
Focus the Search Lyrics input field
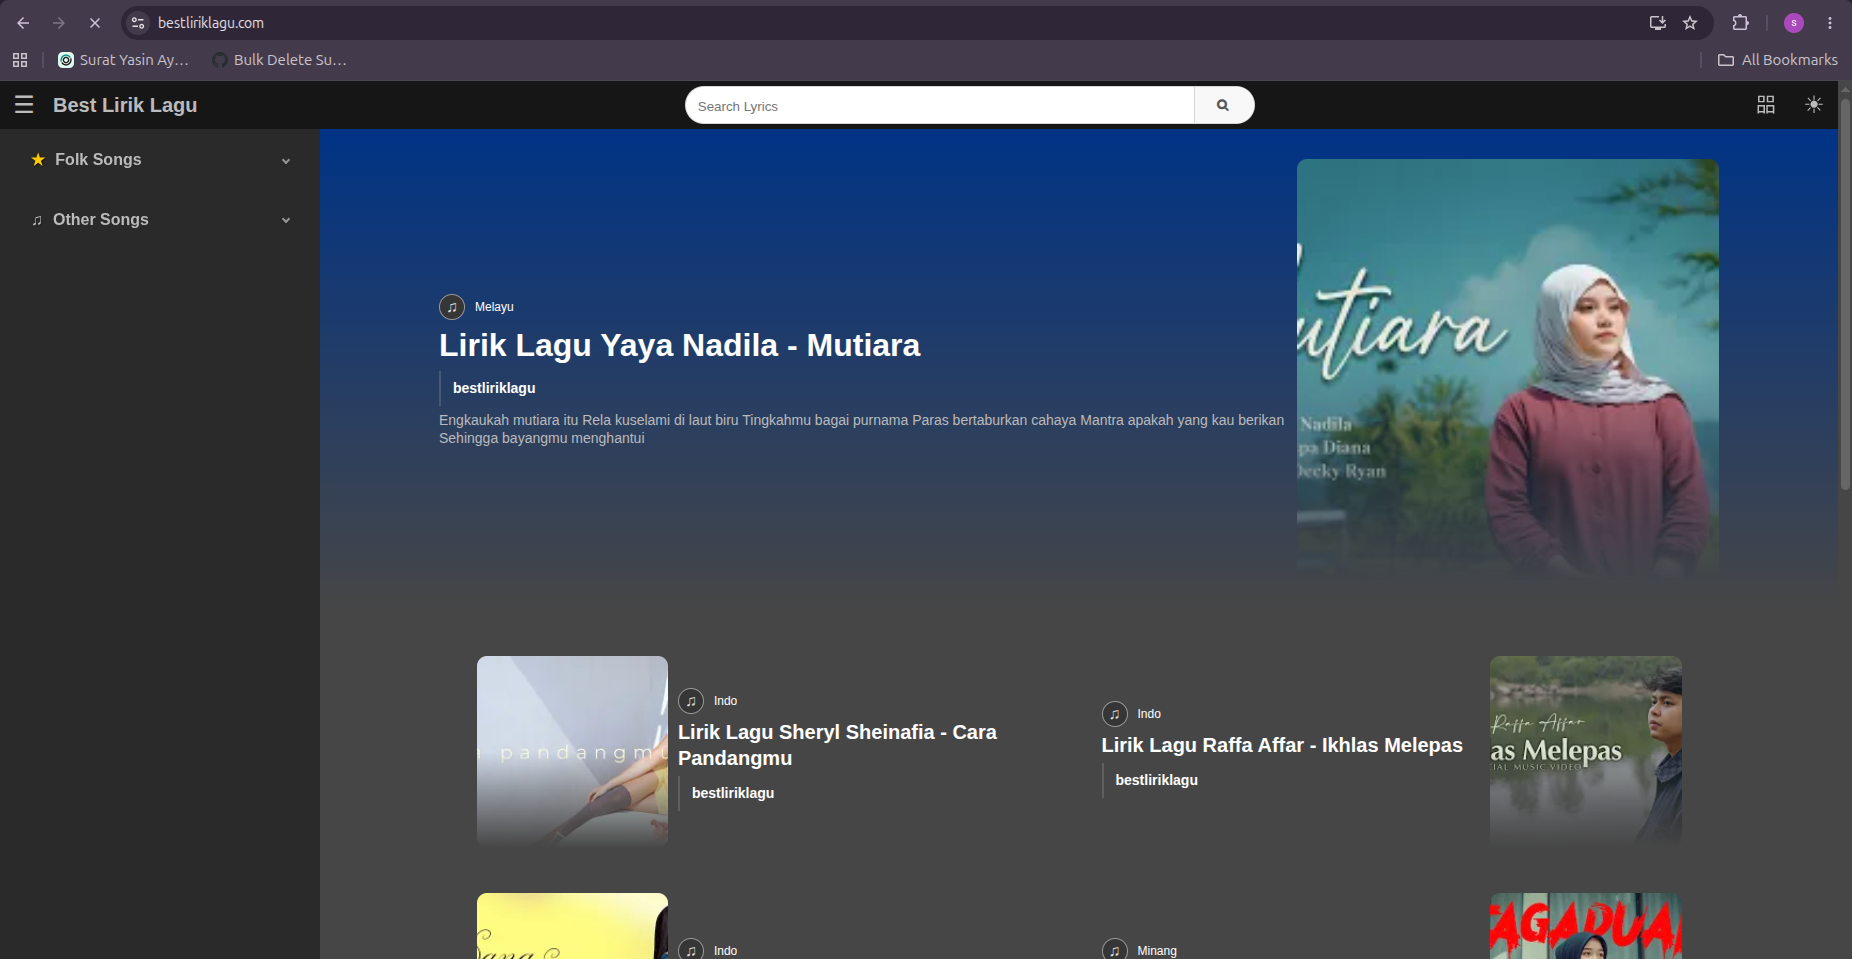click(x=940, y=105)
